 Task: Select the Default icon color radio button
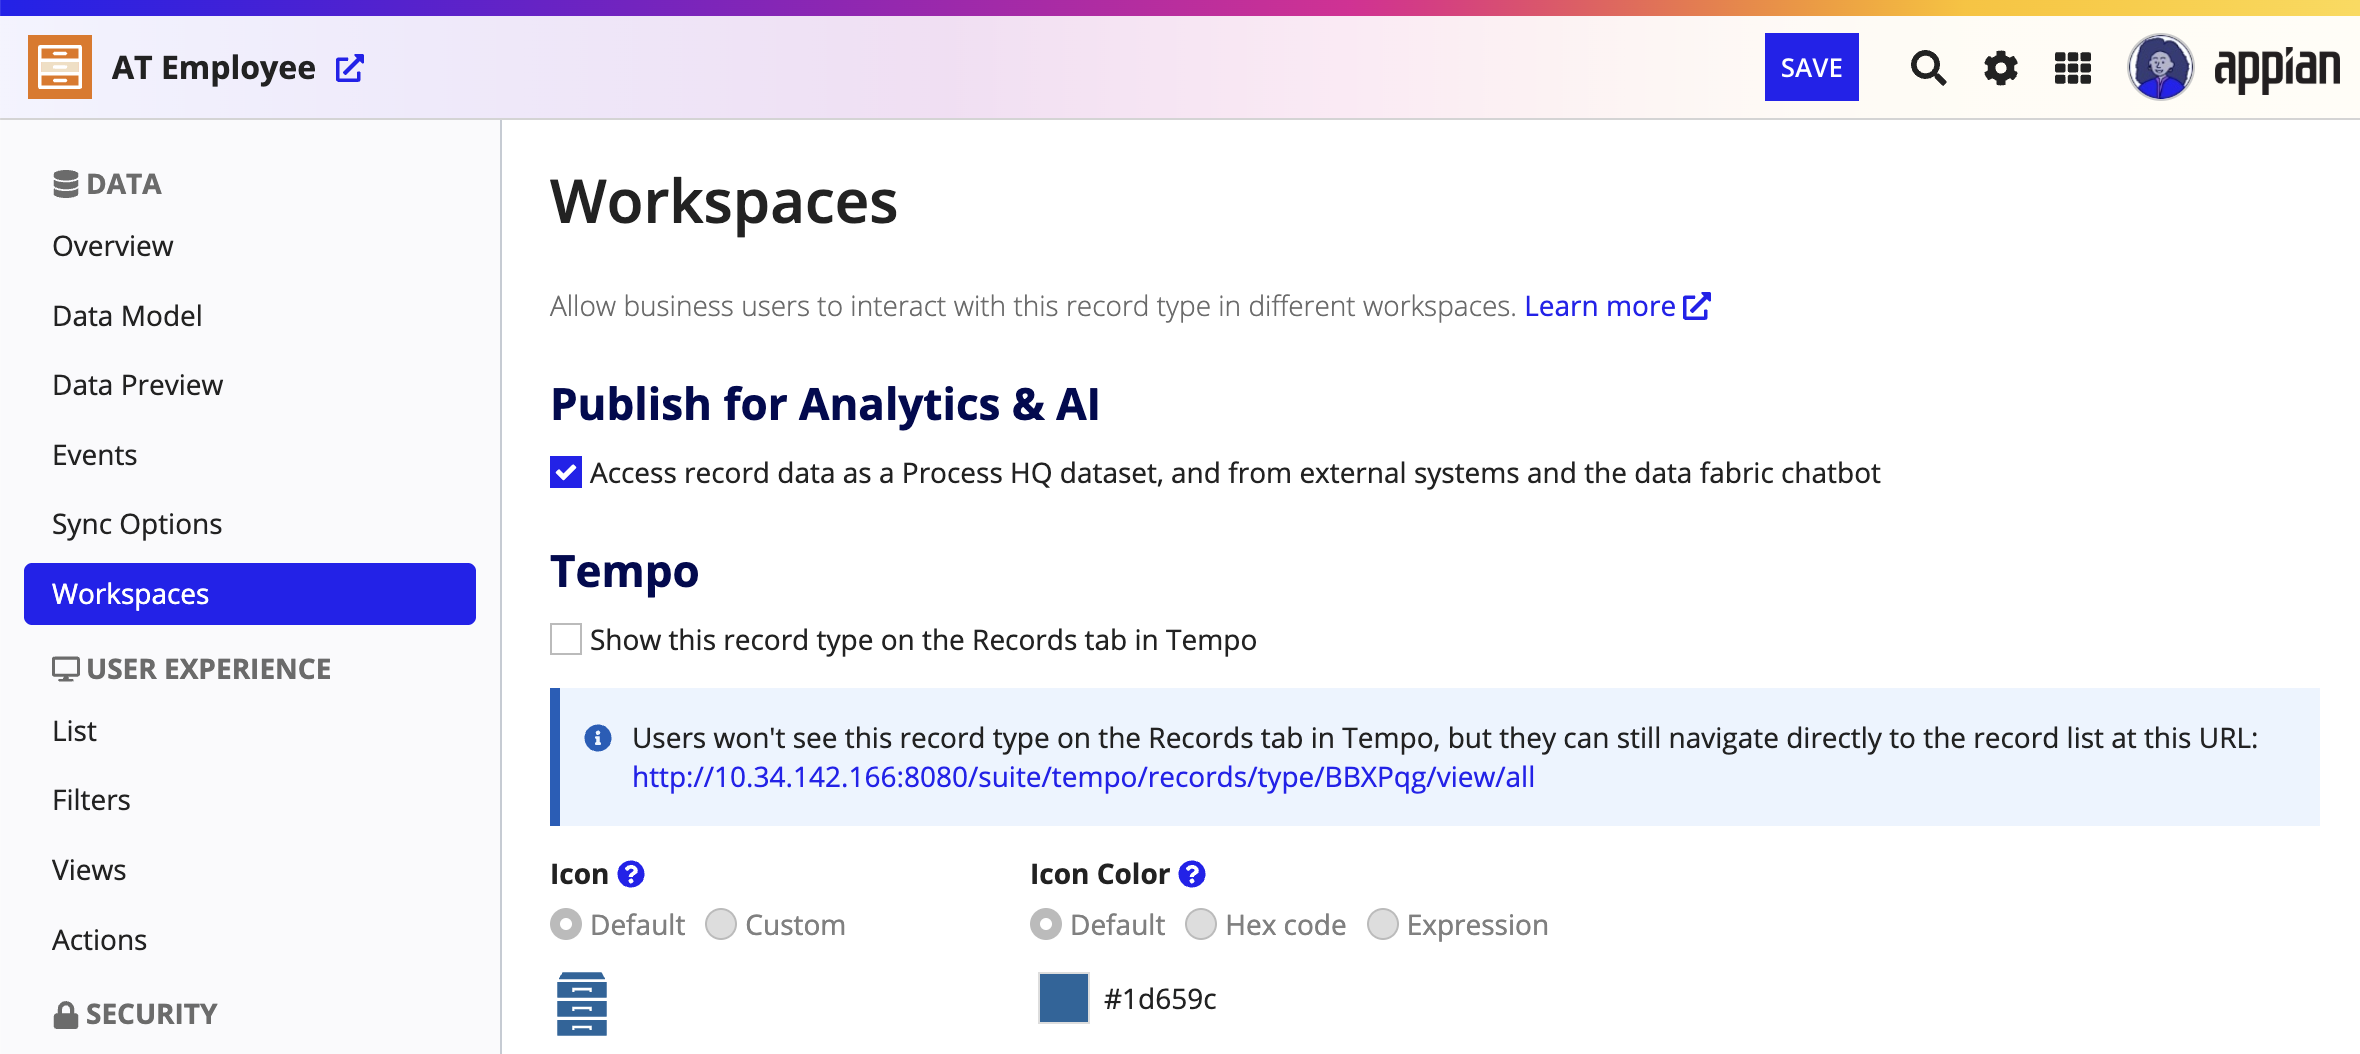pyautogui.click(x=1046, y=925)
